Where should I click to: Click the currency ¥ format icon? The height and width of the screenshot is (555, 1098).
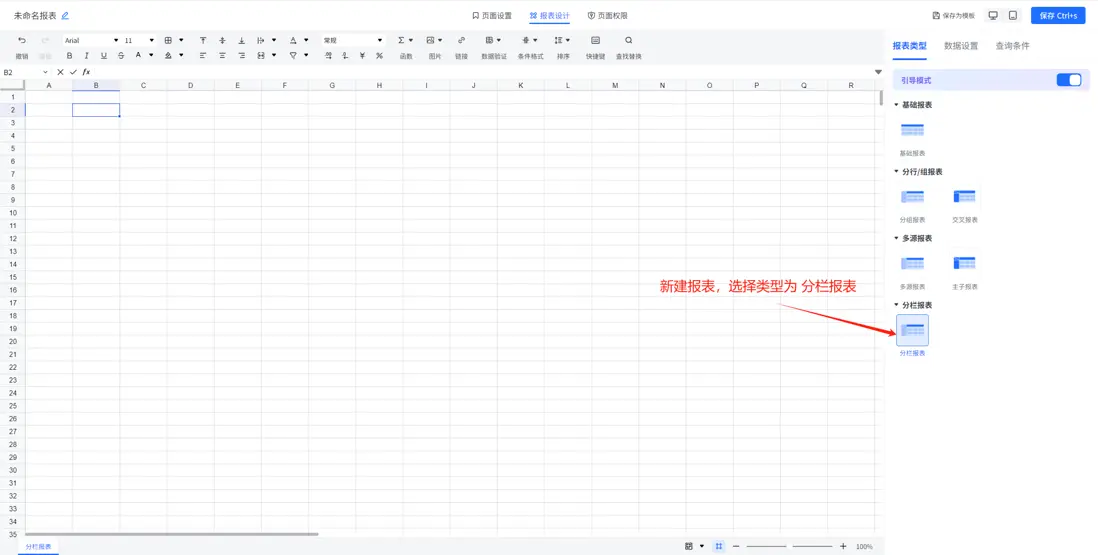pyautogui.click(x=362, y=55)
